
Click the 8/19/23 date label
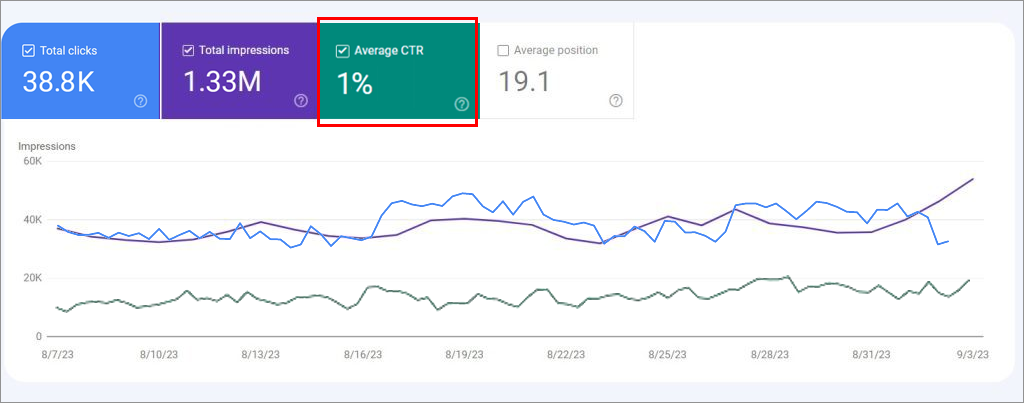[x=464, y=355]
